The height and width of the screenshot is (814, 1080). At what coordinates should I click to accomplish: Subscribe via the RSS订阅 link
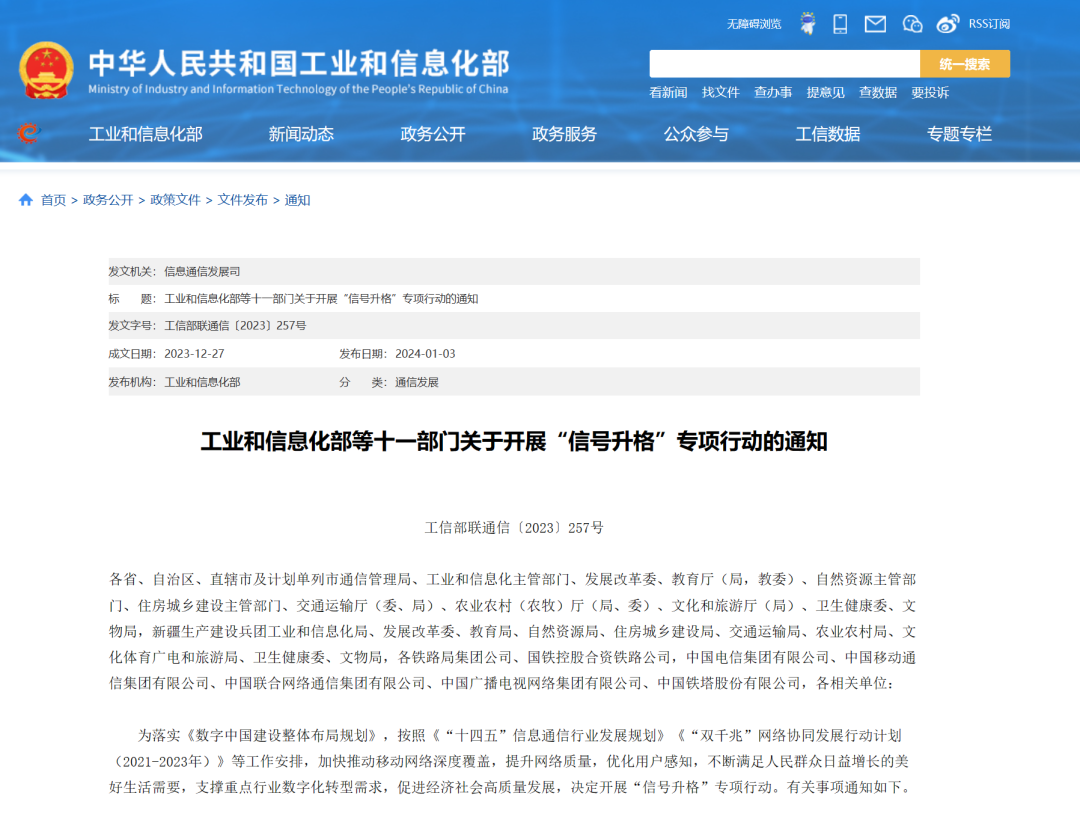click(987, 23)
